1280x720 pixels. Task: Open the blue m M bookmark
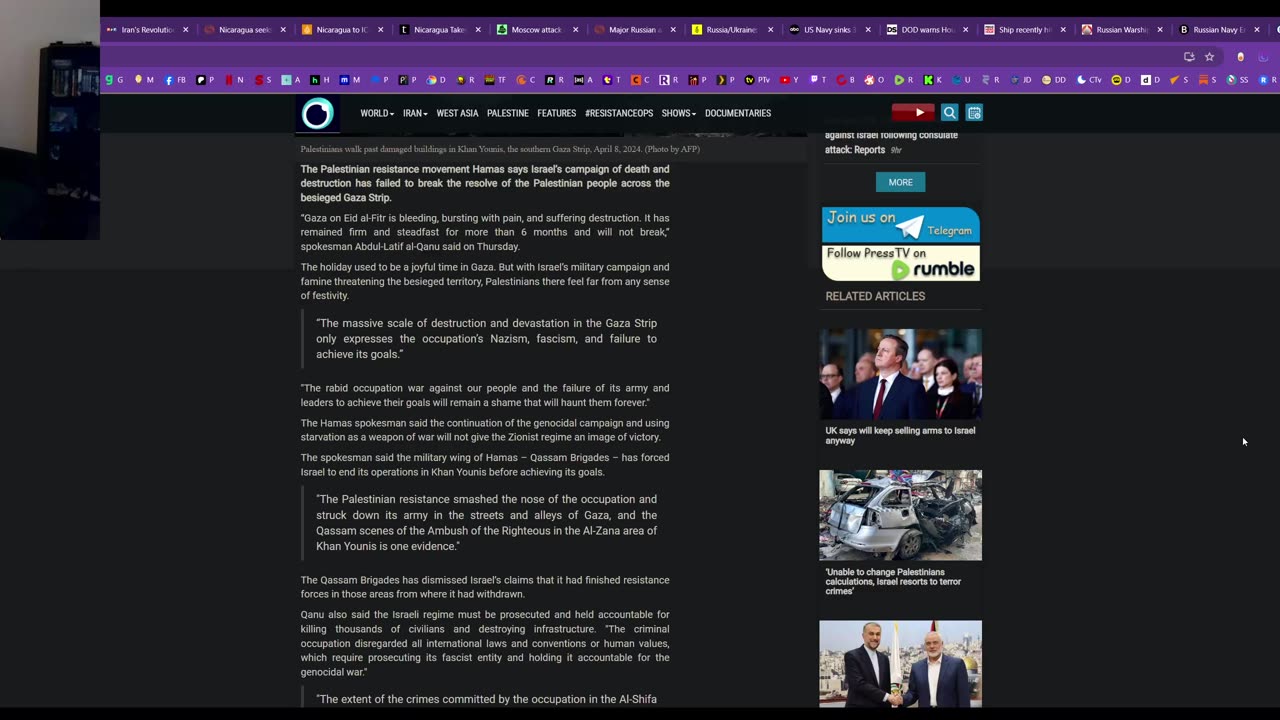[x=349, y=80]
